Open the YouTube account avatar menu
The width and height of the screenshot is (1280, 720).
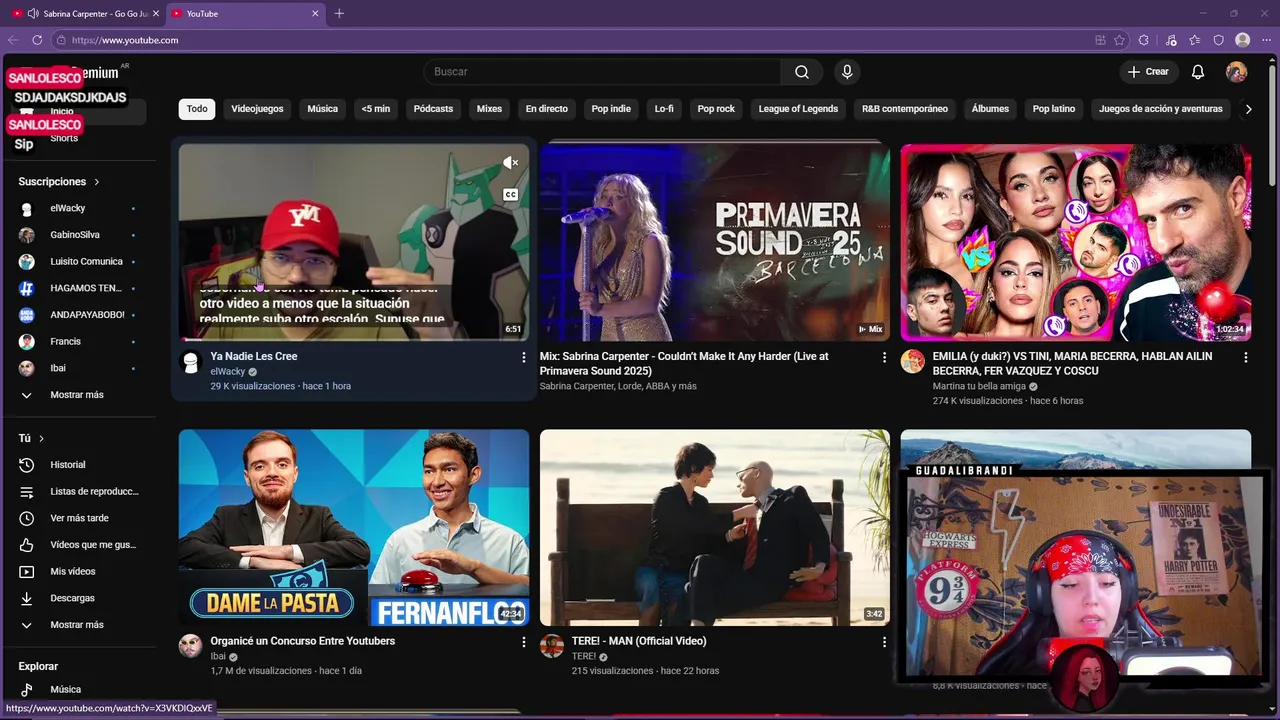pos(1237,72)
